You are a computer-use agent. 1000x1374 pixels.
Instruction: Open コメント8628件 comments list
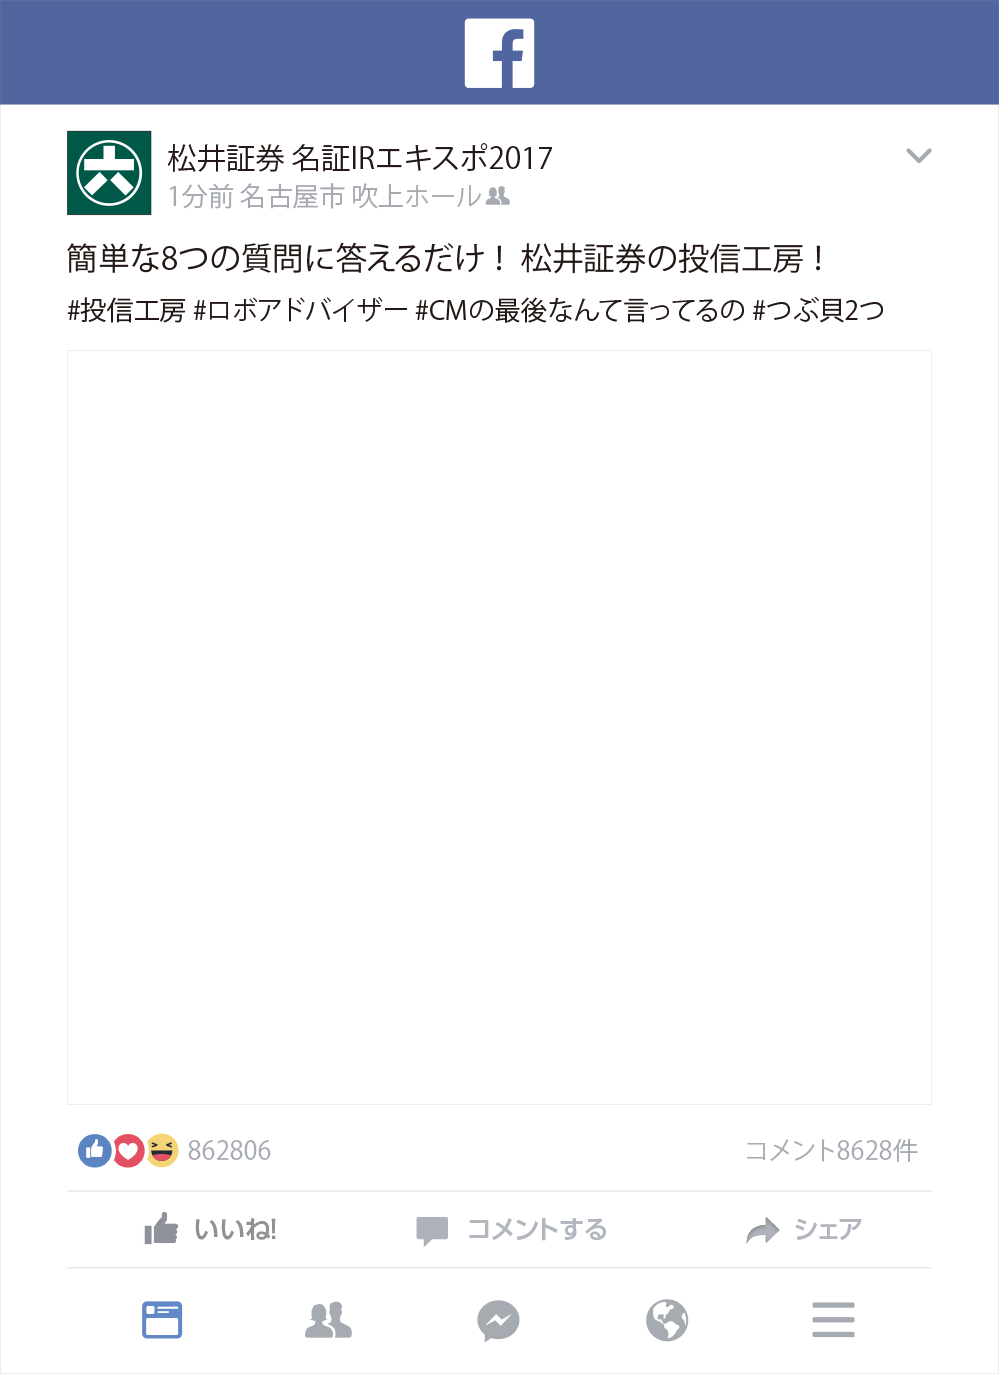(x=831, y=1151)
